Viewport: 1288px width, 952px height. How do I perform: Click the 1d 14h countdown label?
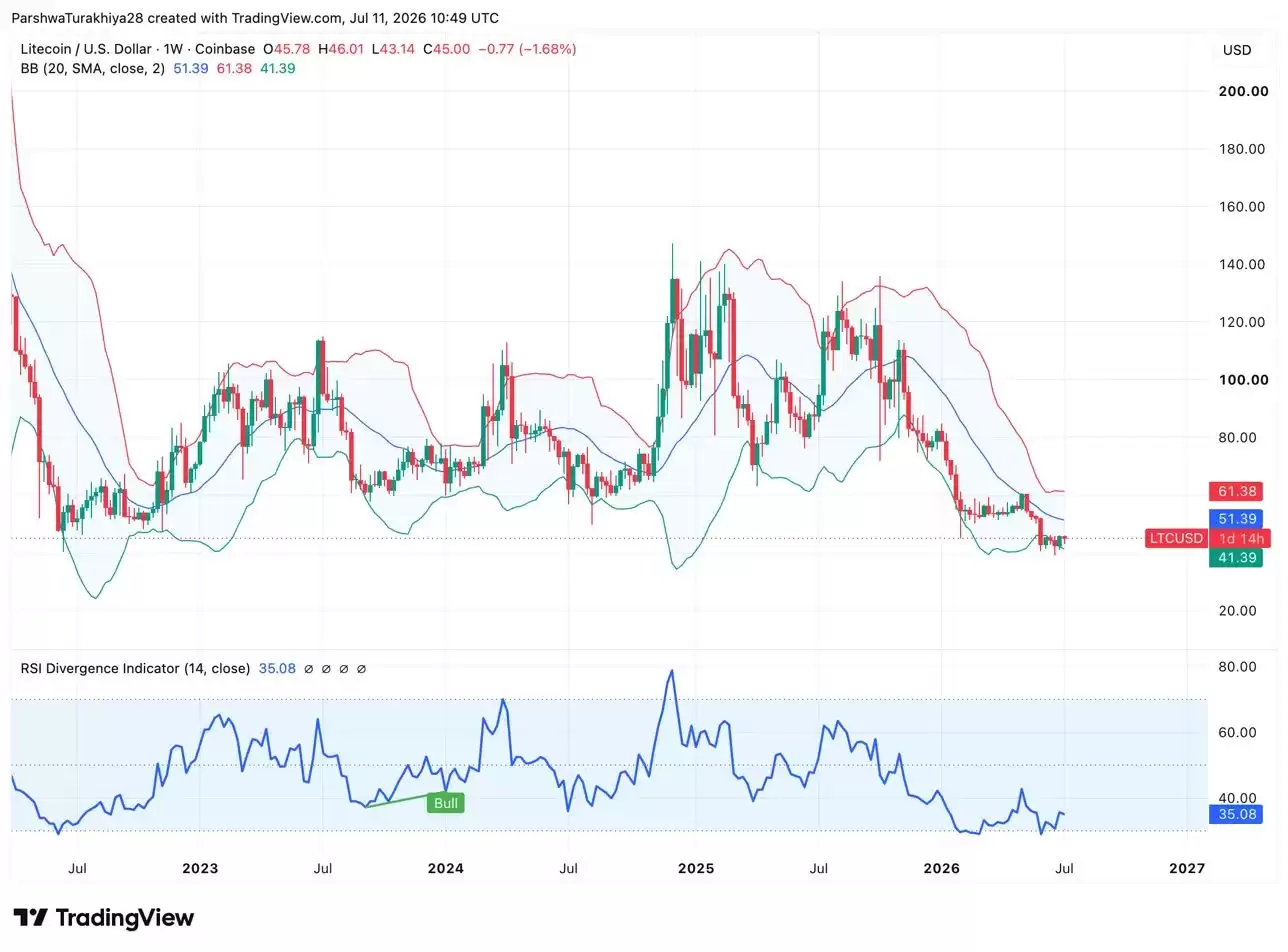point(1240,539)
